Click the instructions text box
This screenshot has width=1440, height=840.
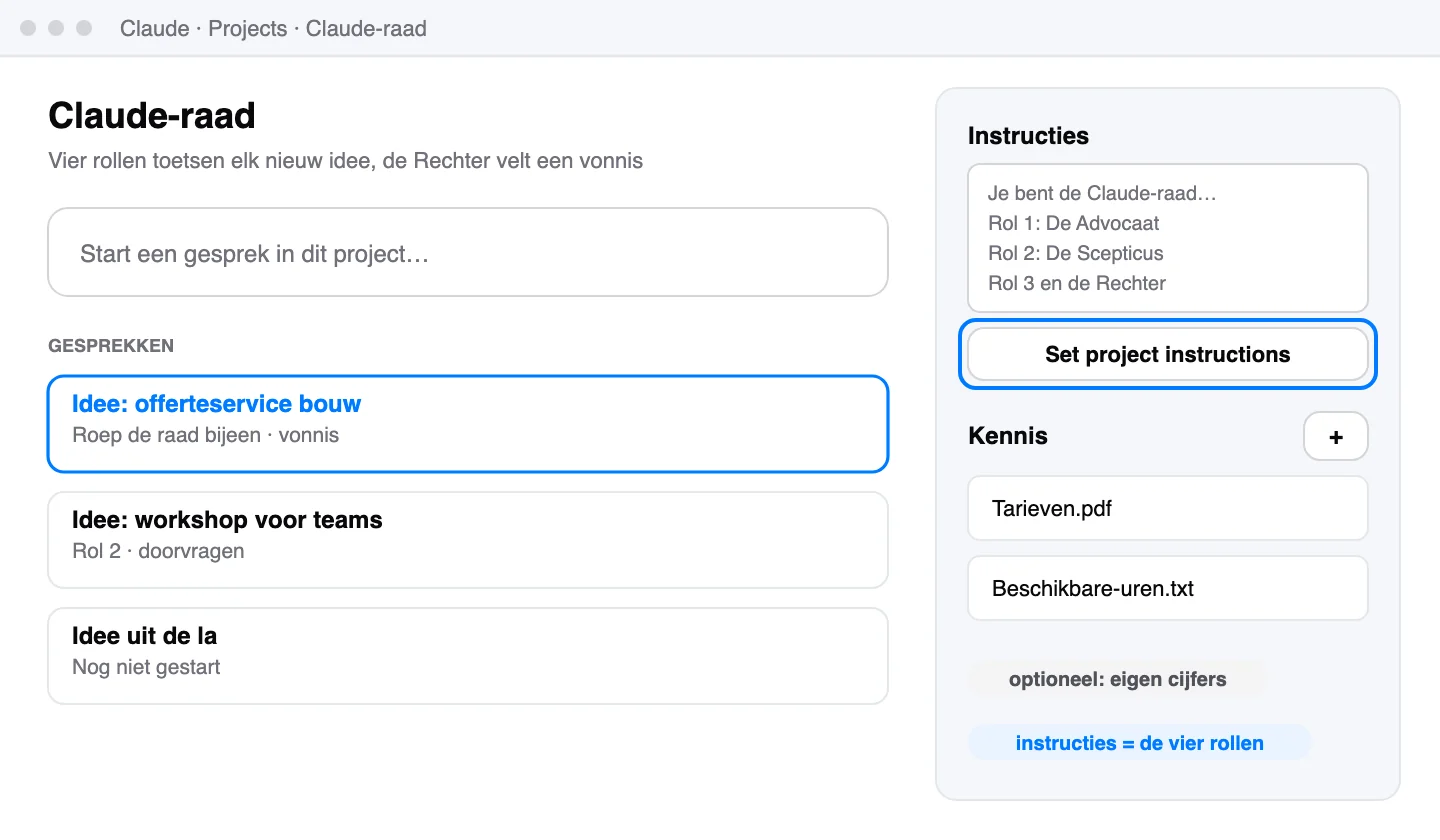1168,238
